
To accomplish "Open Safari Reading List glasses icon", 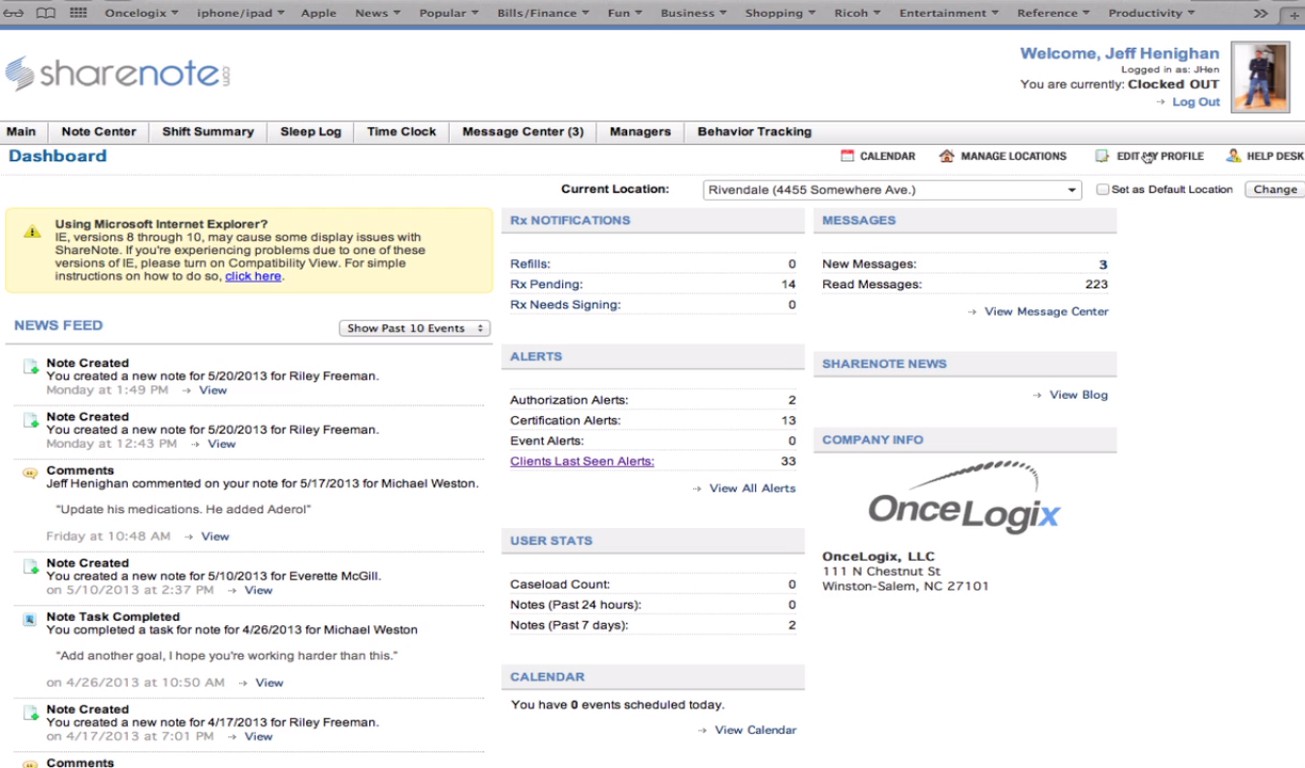I will coord(14,12).
